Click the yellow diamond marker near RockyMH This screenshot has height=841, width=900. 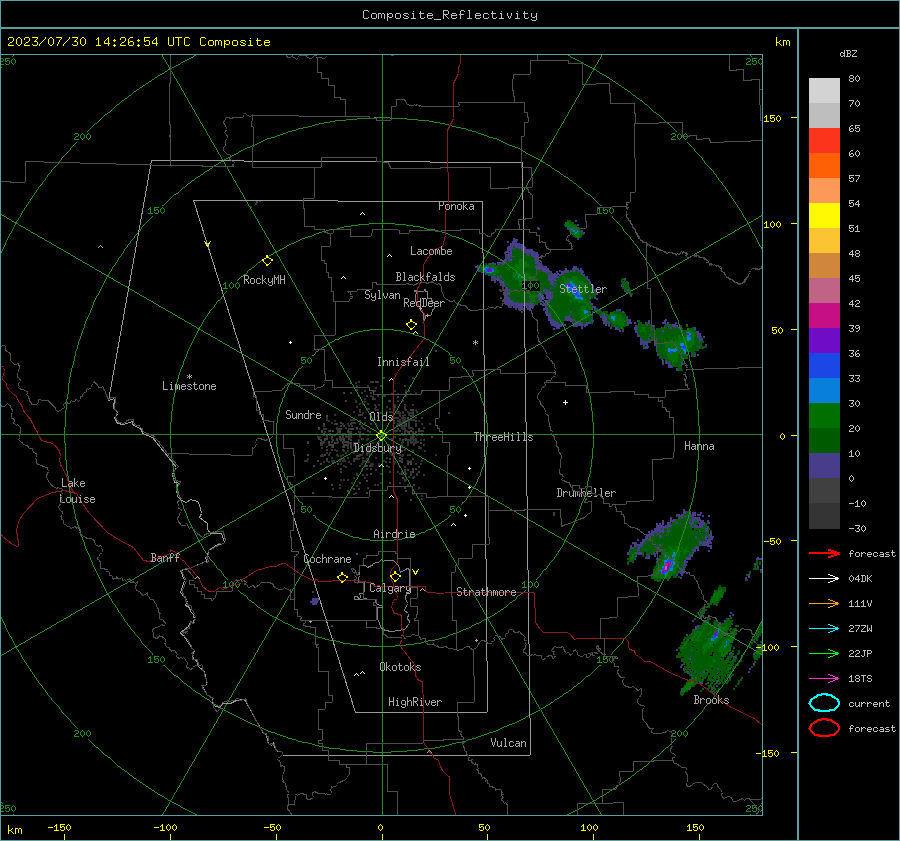pyautogui.click(x=267, y=261)
